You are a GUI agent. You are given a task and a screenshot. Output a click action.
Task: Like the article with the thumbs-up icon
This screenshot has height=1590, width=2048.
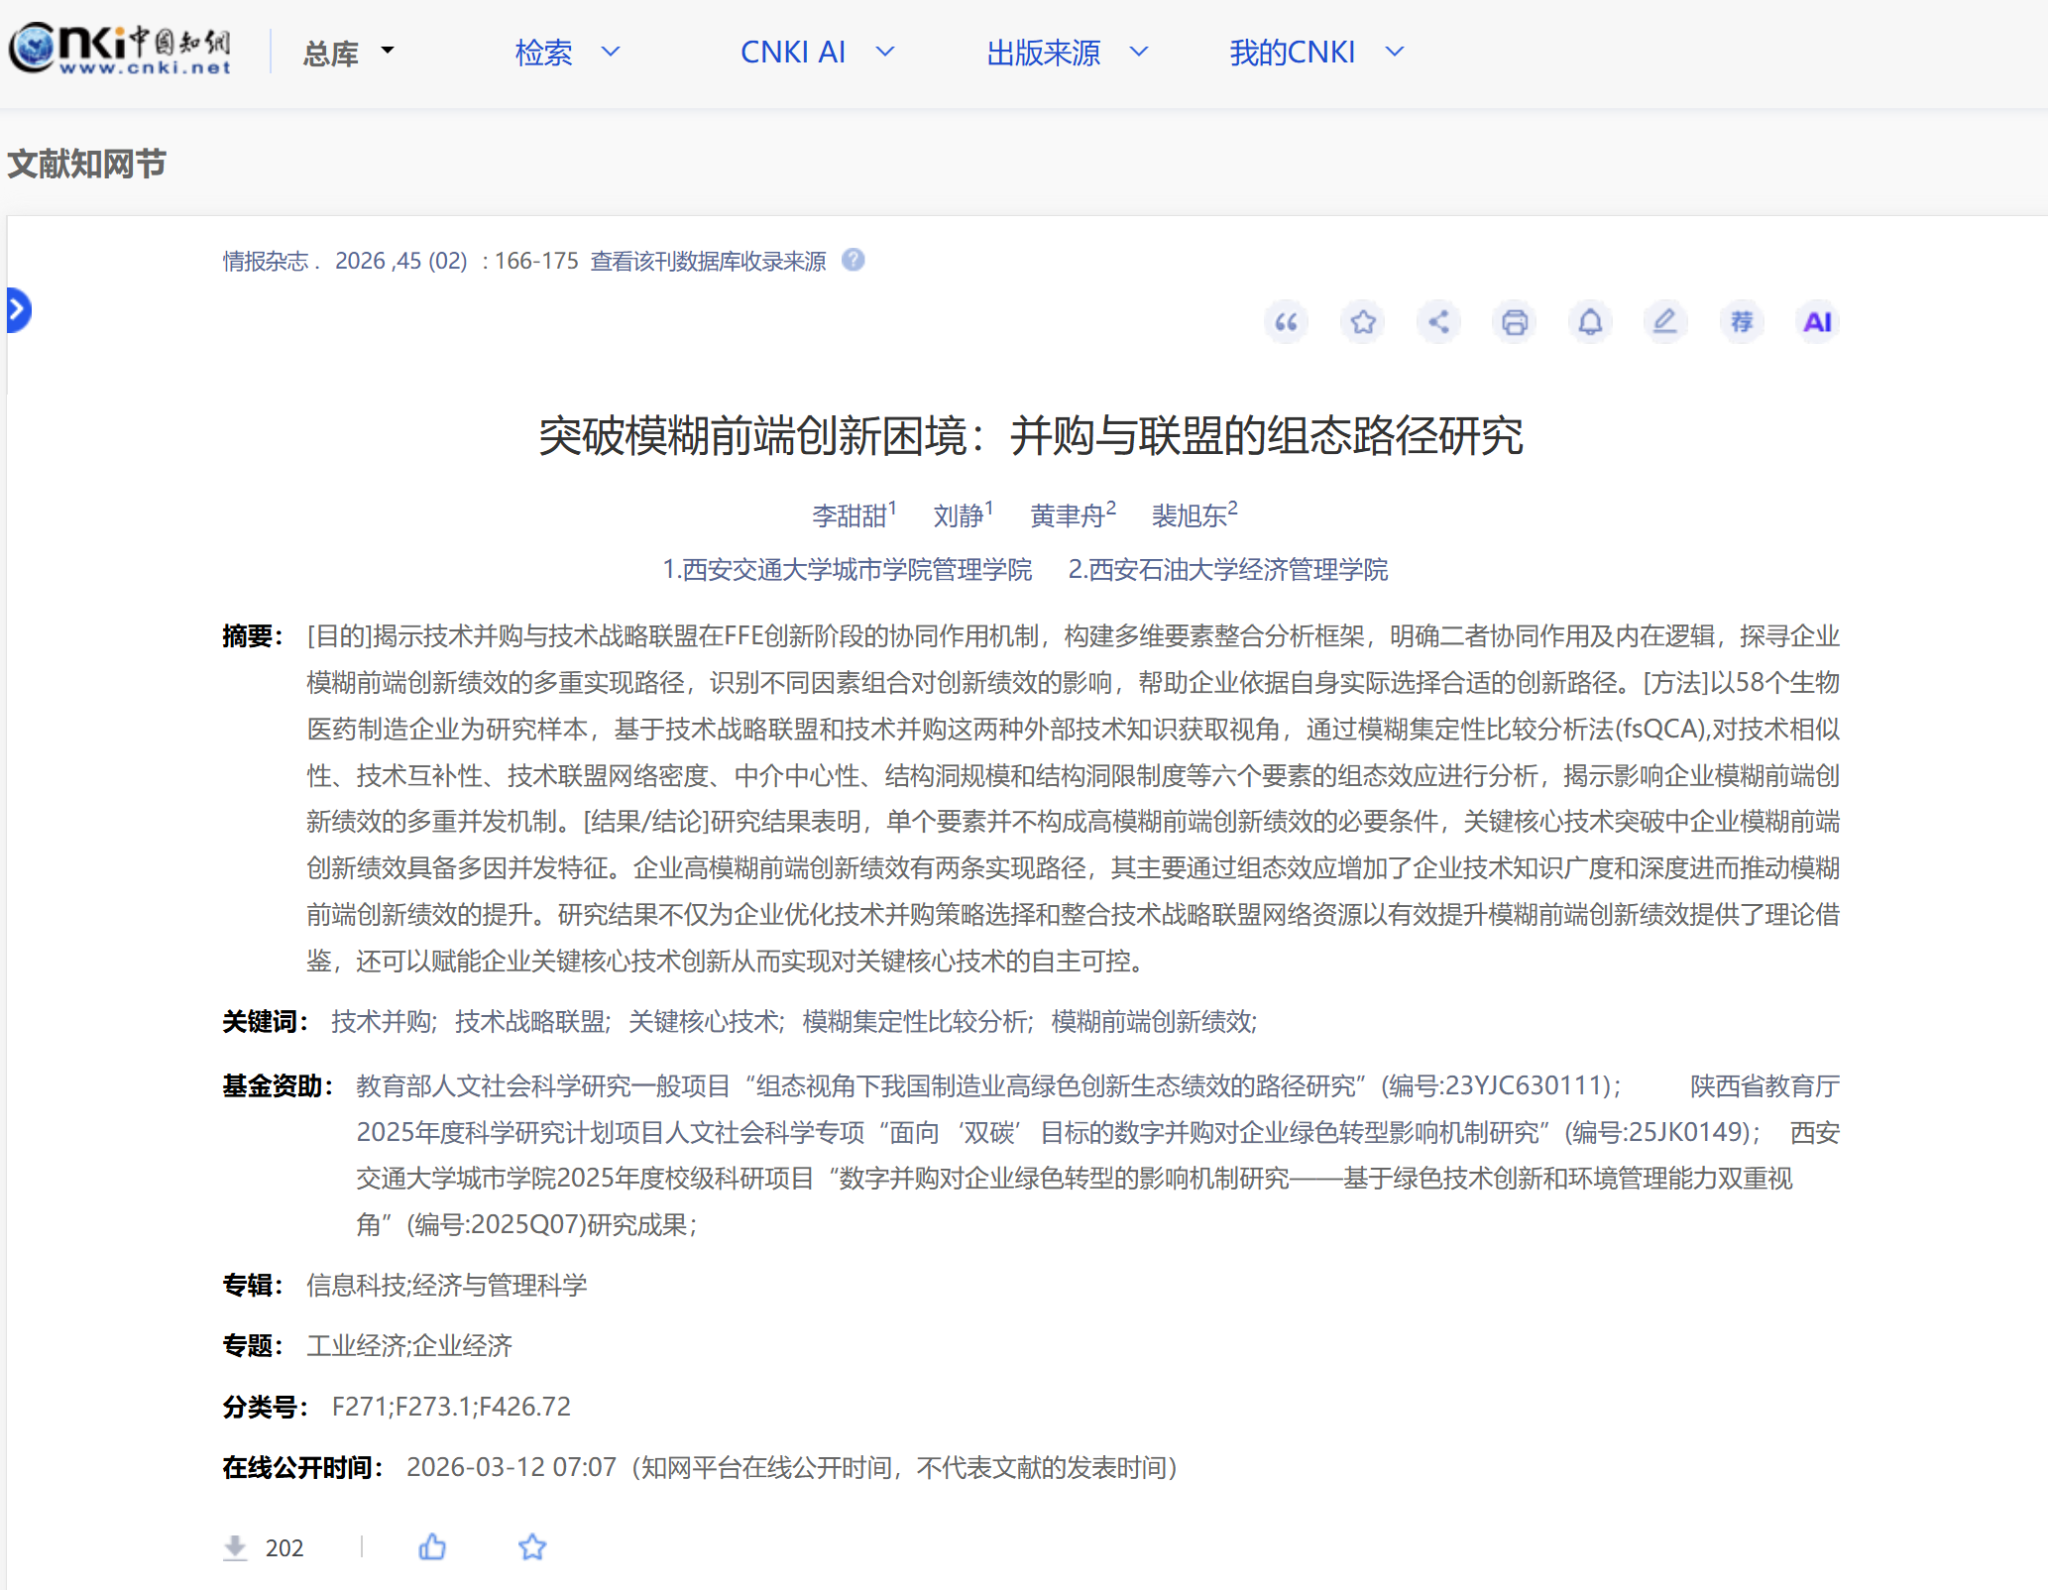pyautogui.click(x=432, y=1546)
